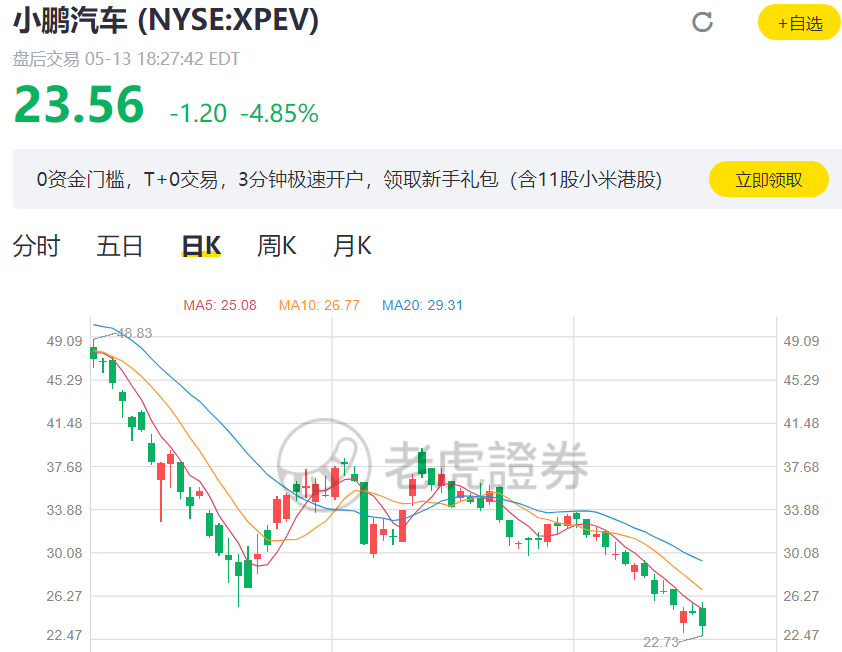Screen dimensions: 842x652
Task: Open the 月K monthly chart tab
Action: click(352, 246)
